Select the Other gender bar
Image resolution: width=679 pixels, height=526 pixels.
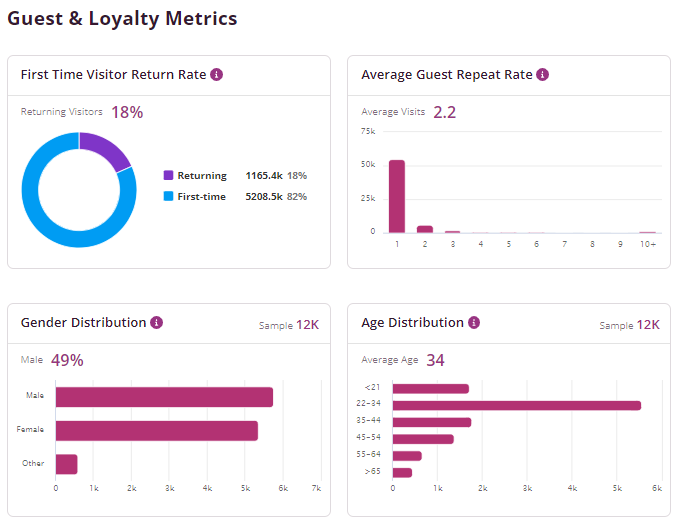[x=66, y=464]
